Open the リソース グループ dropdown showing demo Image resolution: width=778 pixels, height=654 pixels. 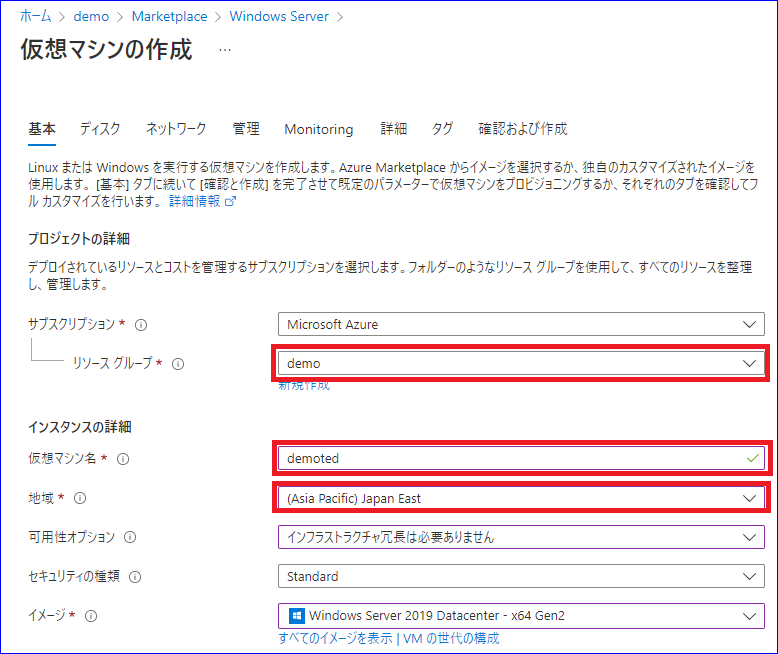tap(521, 363)
